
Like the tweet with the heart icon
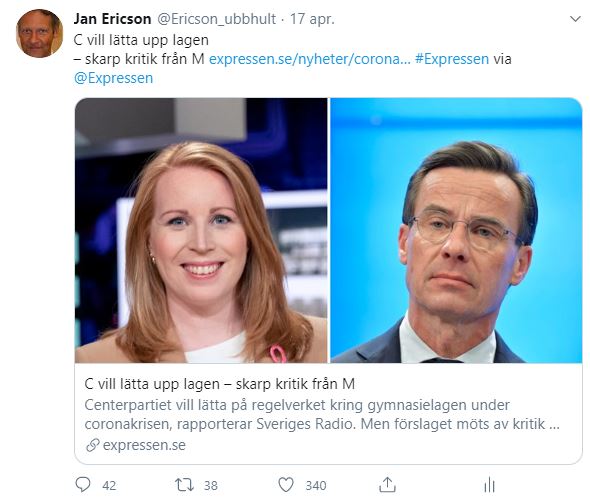click(x=286, y=485)
